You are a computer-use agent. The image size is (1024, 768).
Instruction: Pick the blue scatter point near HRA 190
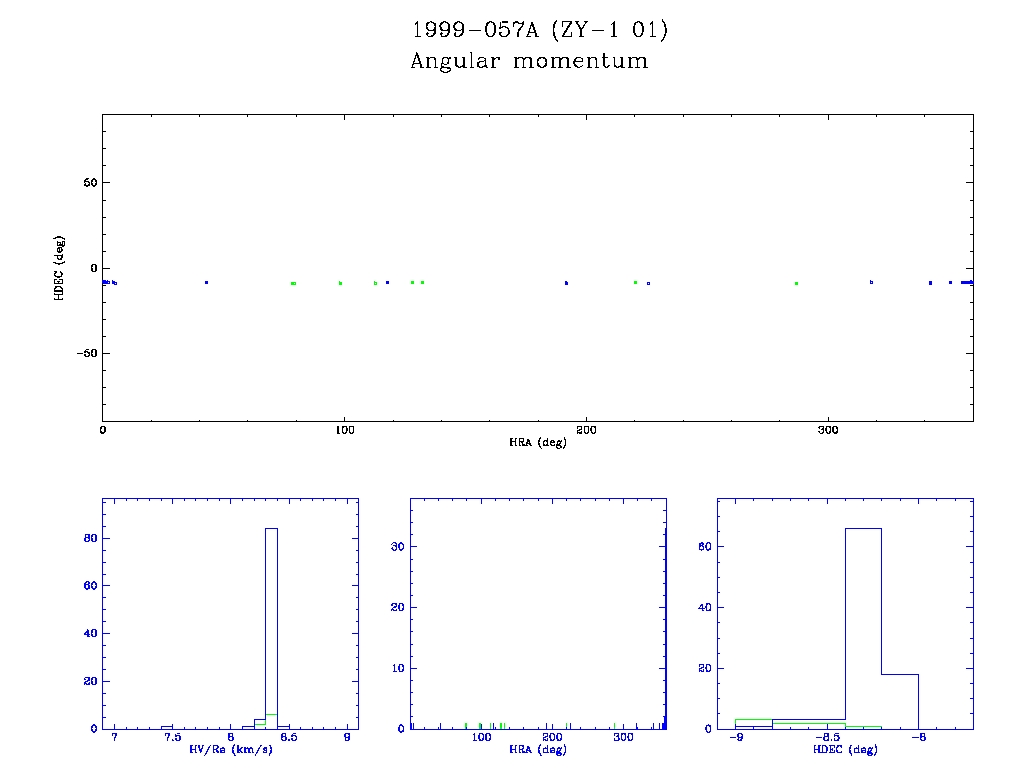(x=566, y=283)
